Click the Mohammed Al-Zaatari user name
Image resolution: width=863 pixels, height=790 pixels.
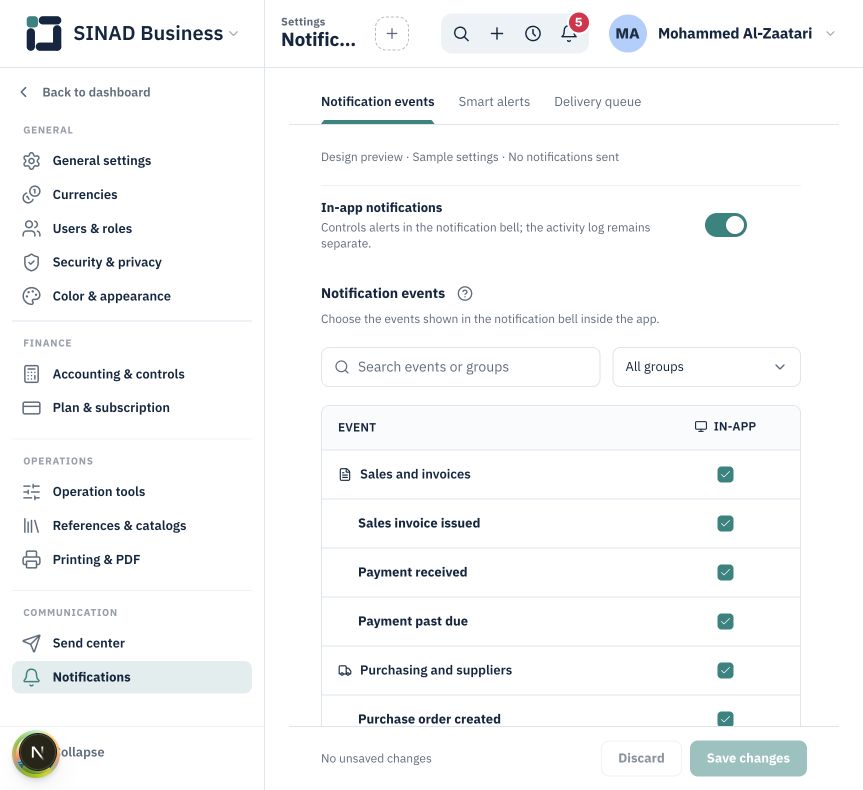735,34
